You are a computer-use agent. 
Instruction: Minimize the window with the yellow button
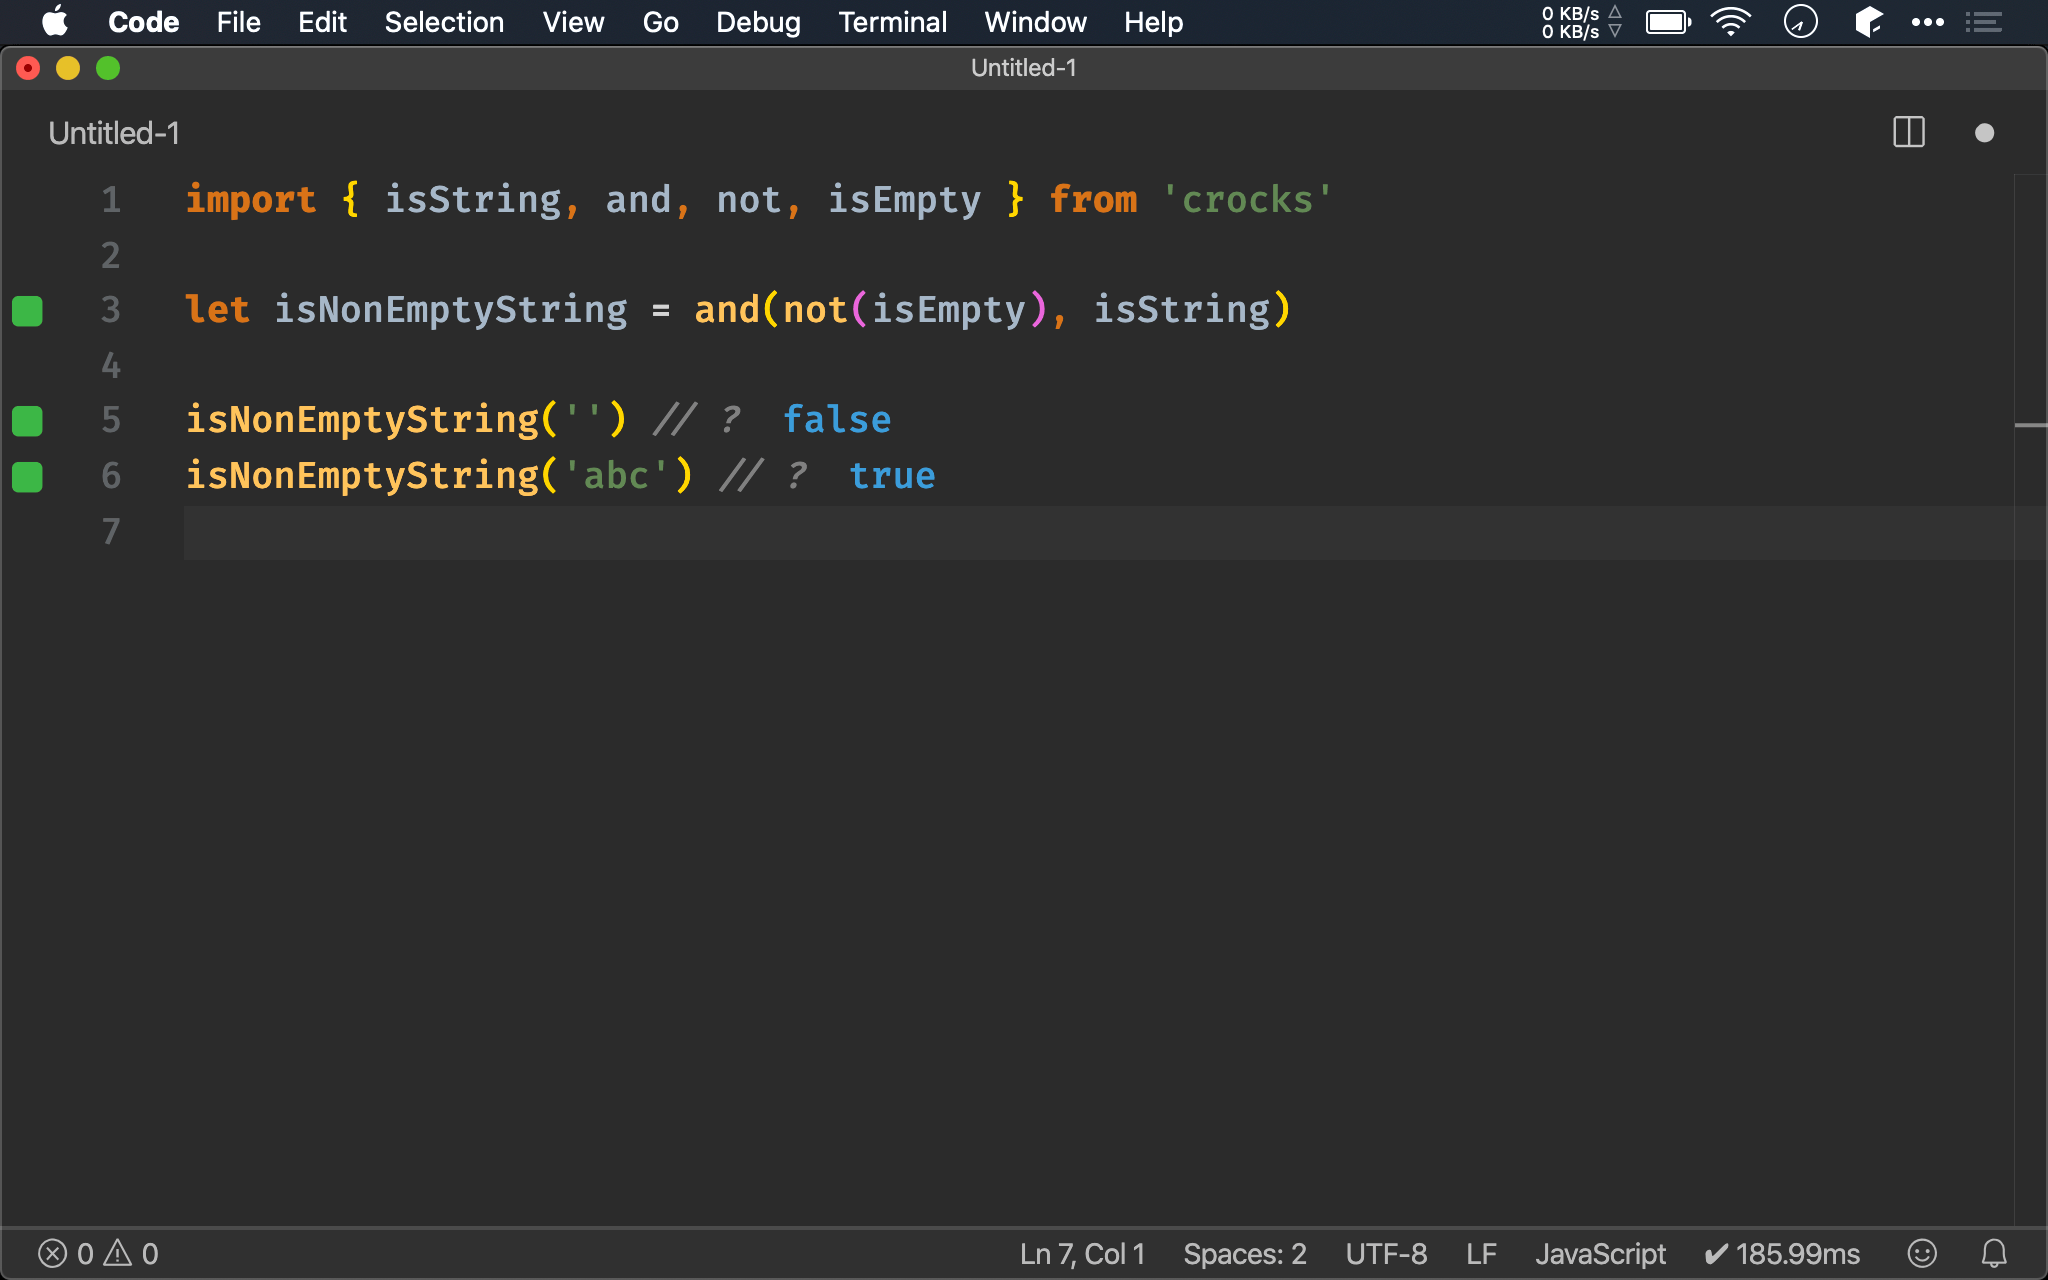68,68
